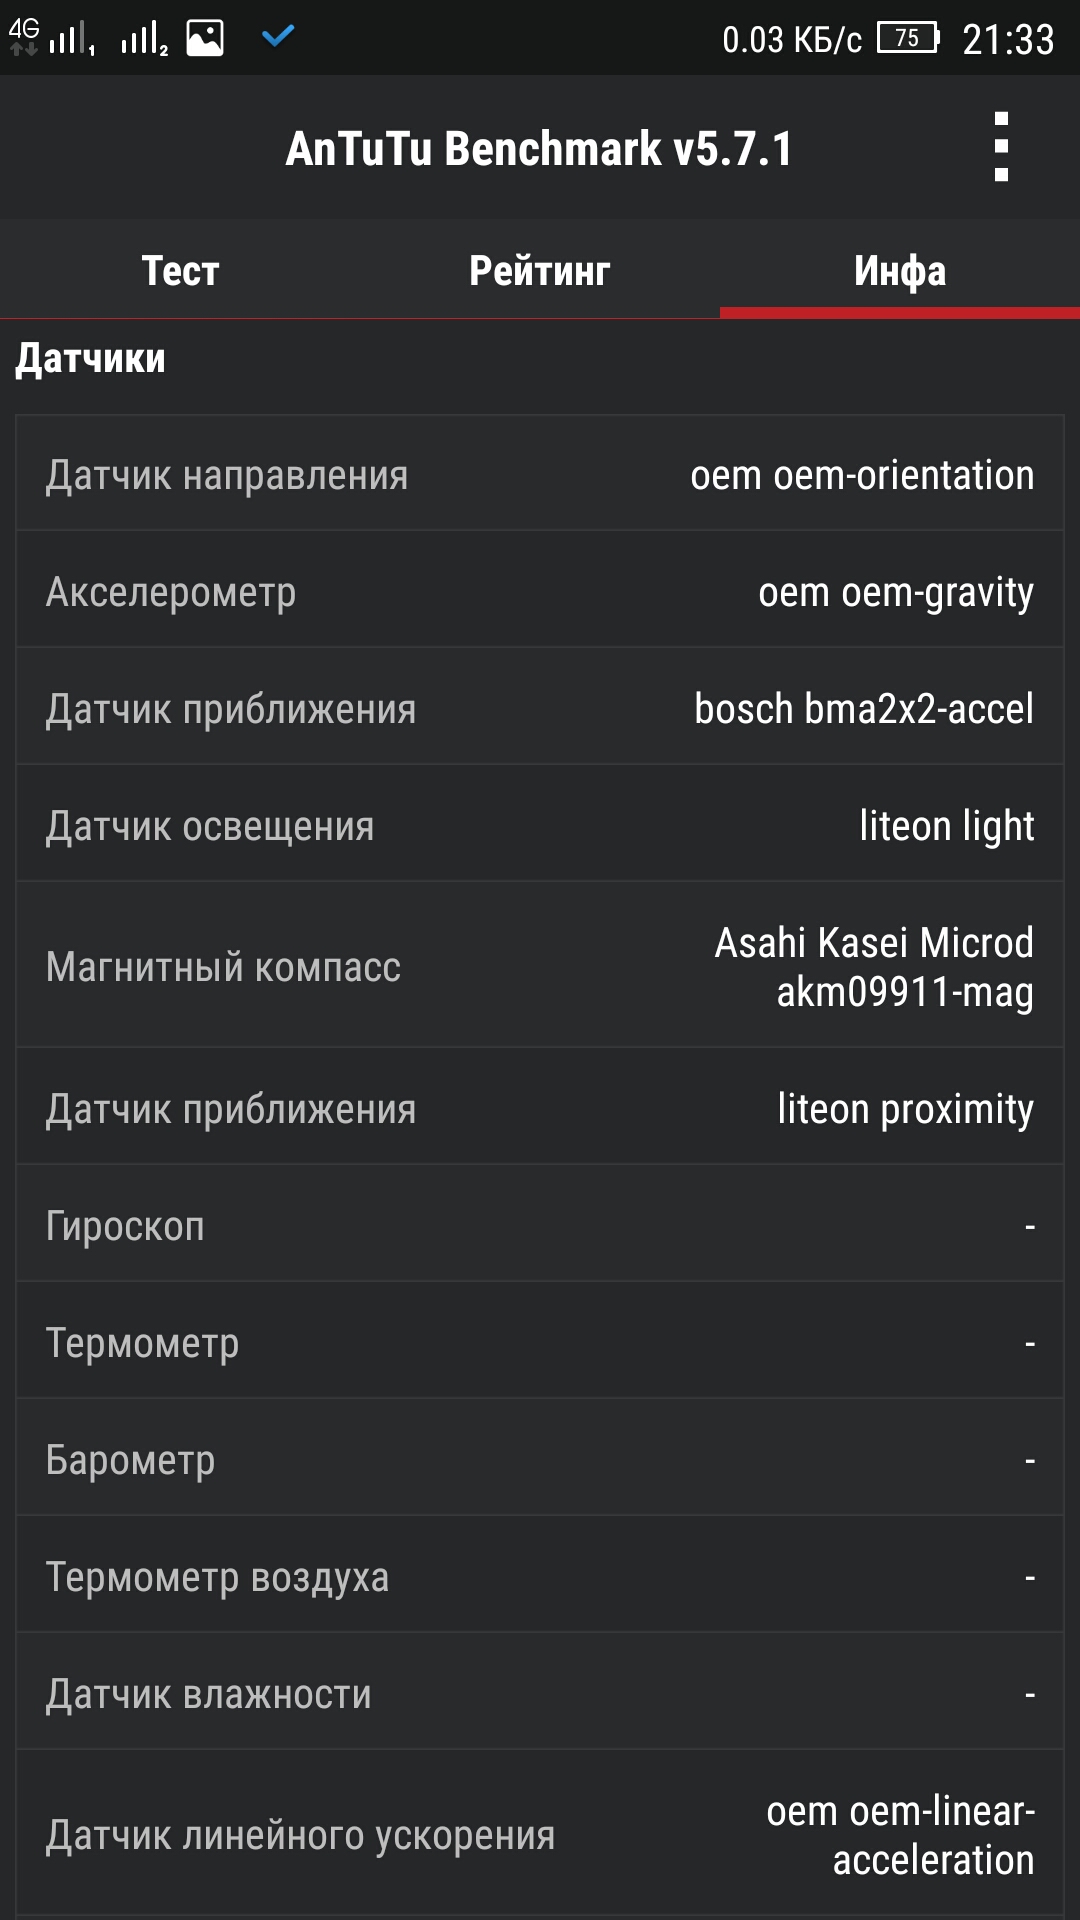Select the Инфа tab

pyautogui.click(x=900, y=270)
